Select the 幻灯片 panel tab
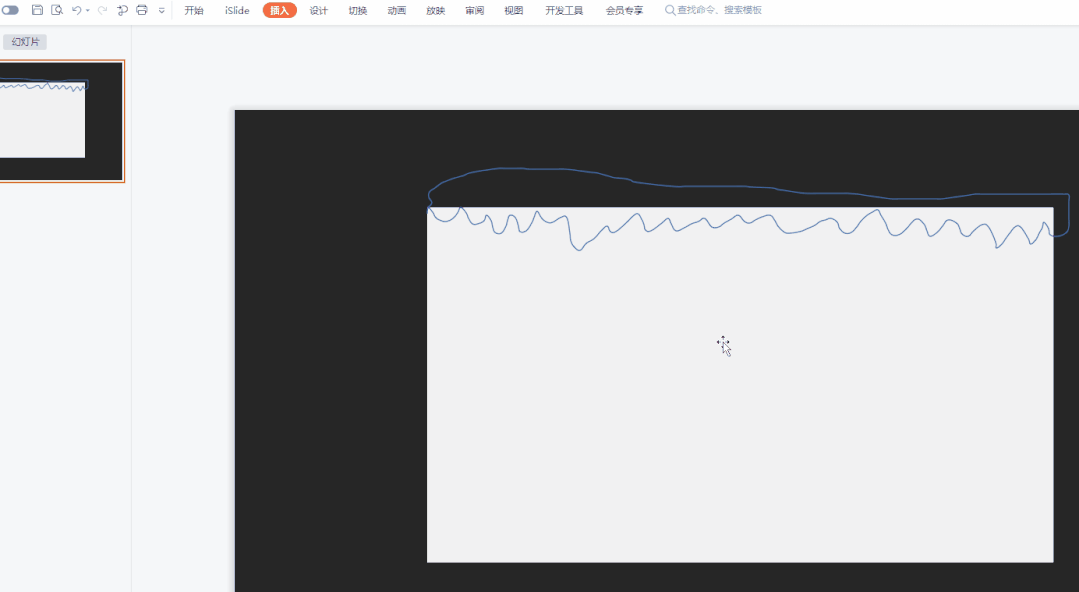Screen dimensions: 1079x592 tap(25, 42)
